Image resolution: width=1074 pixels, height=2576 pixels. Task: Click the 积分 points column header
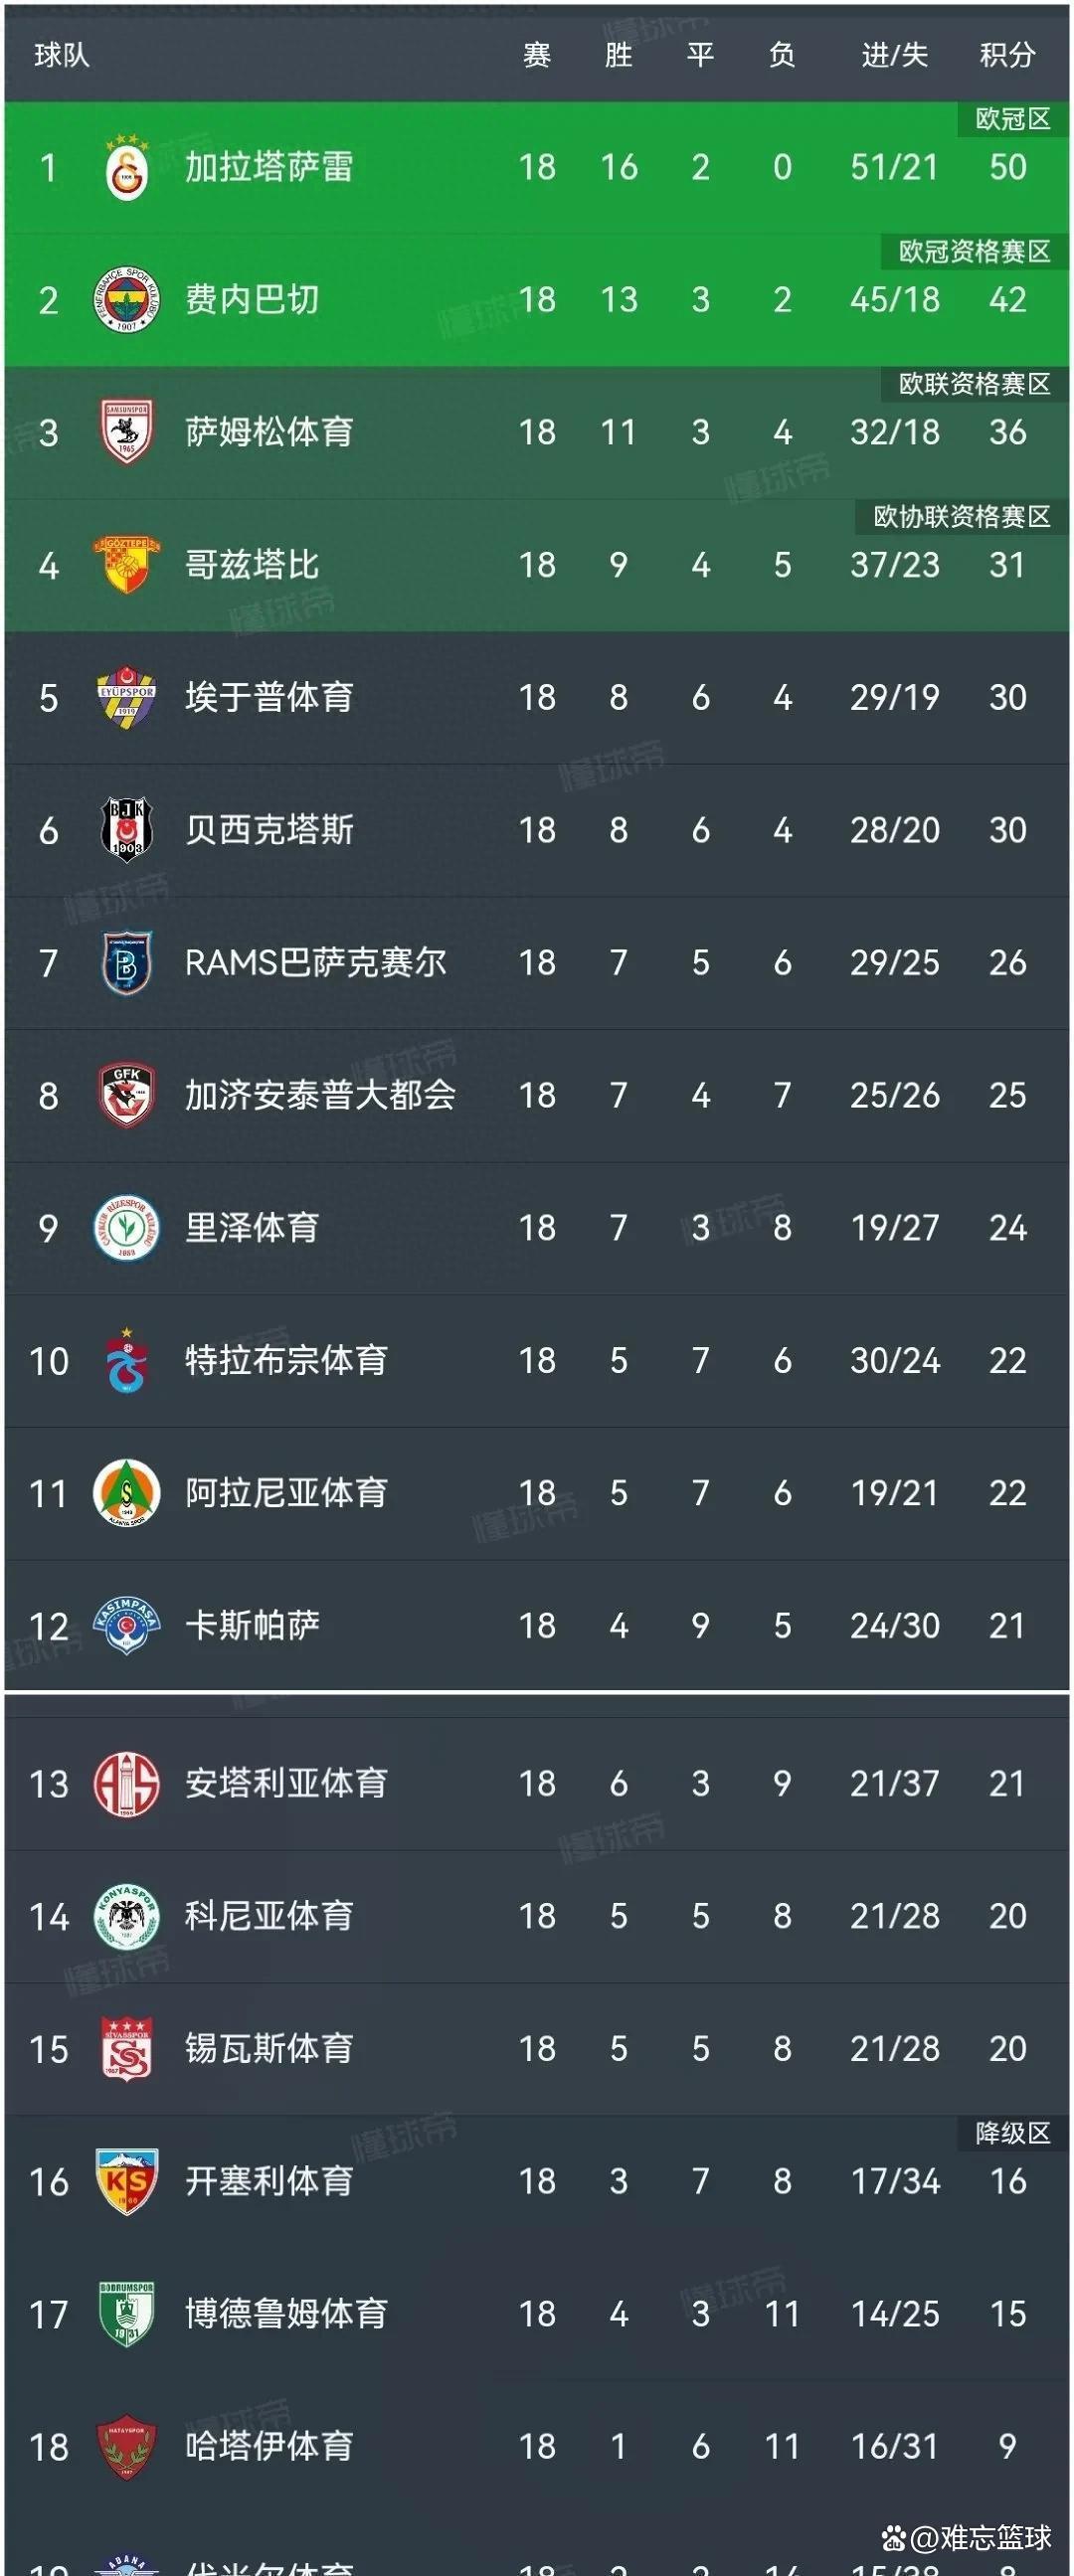(x=1007, y=57)
